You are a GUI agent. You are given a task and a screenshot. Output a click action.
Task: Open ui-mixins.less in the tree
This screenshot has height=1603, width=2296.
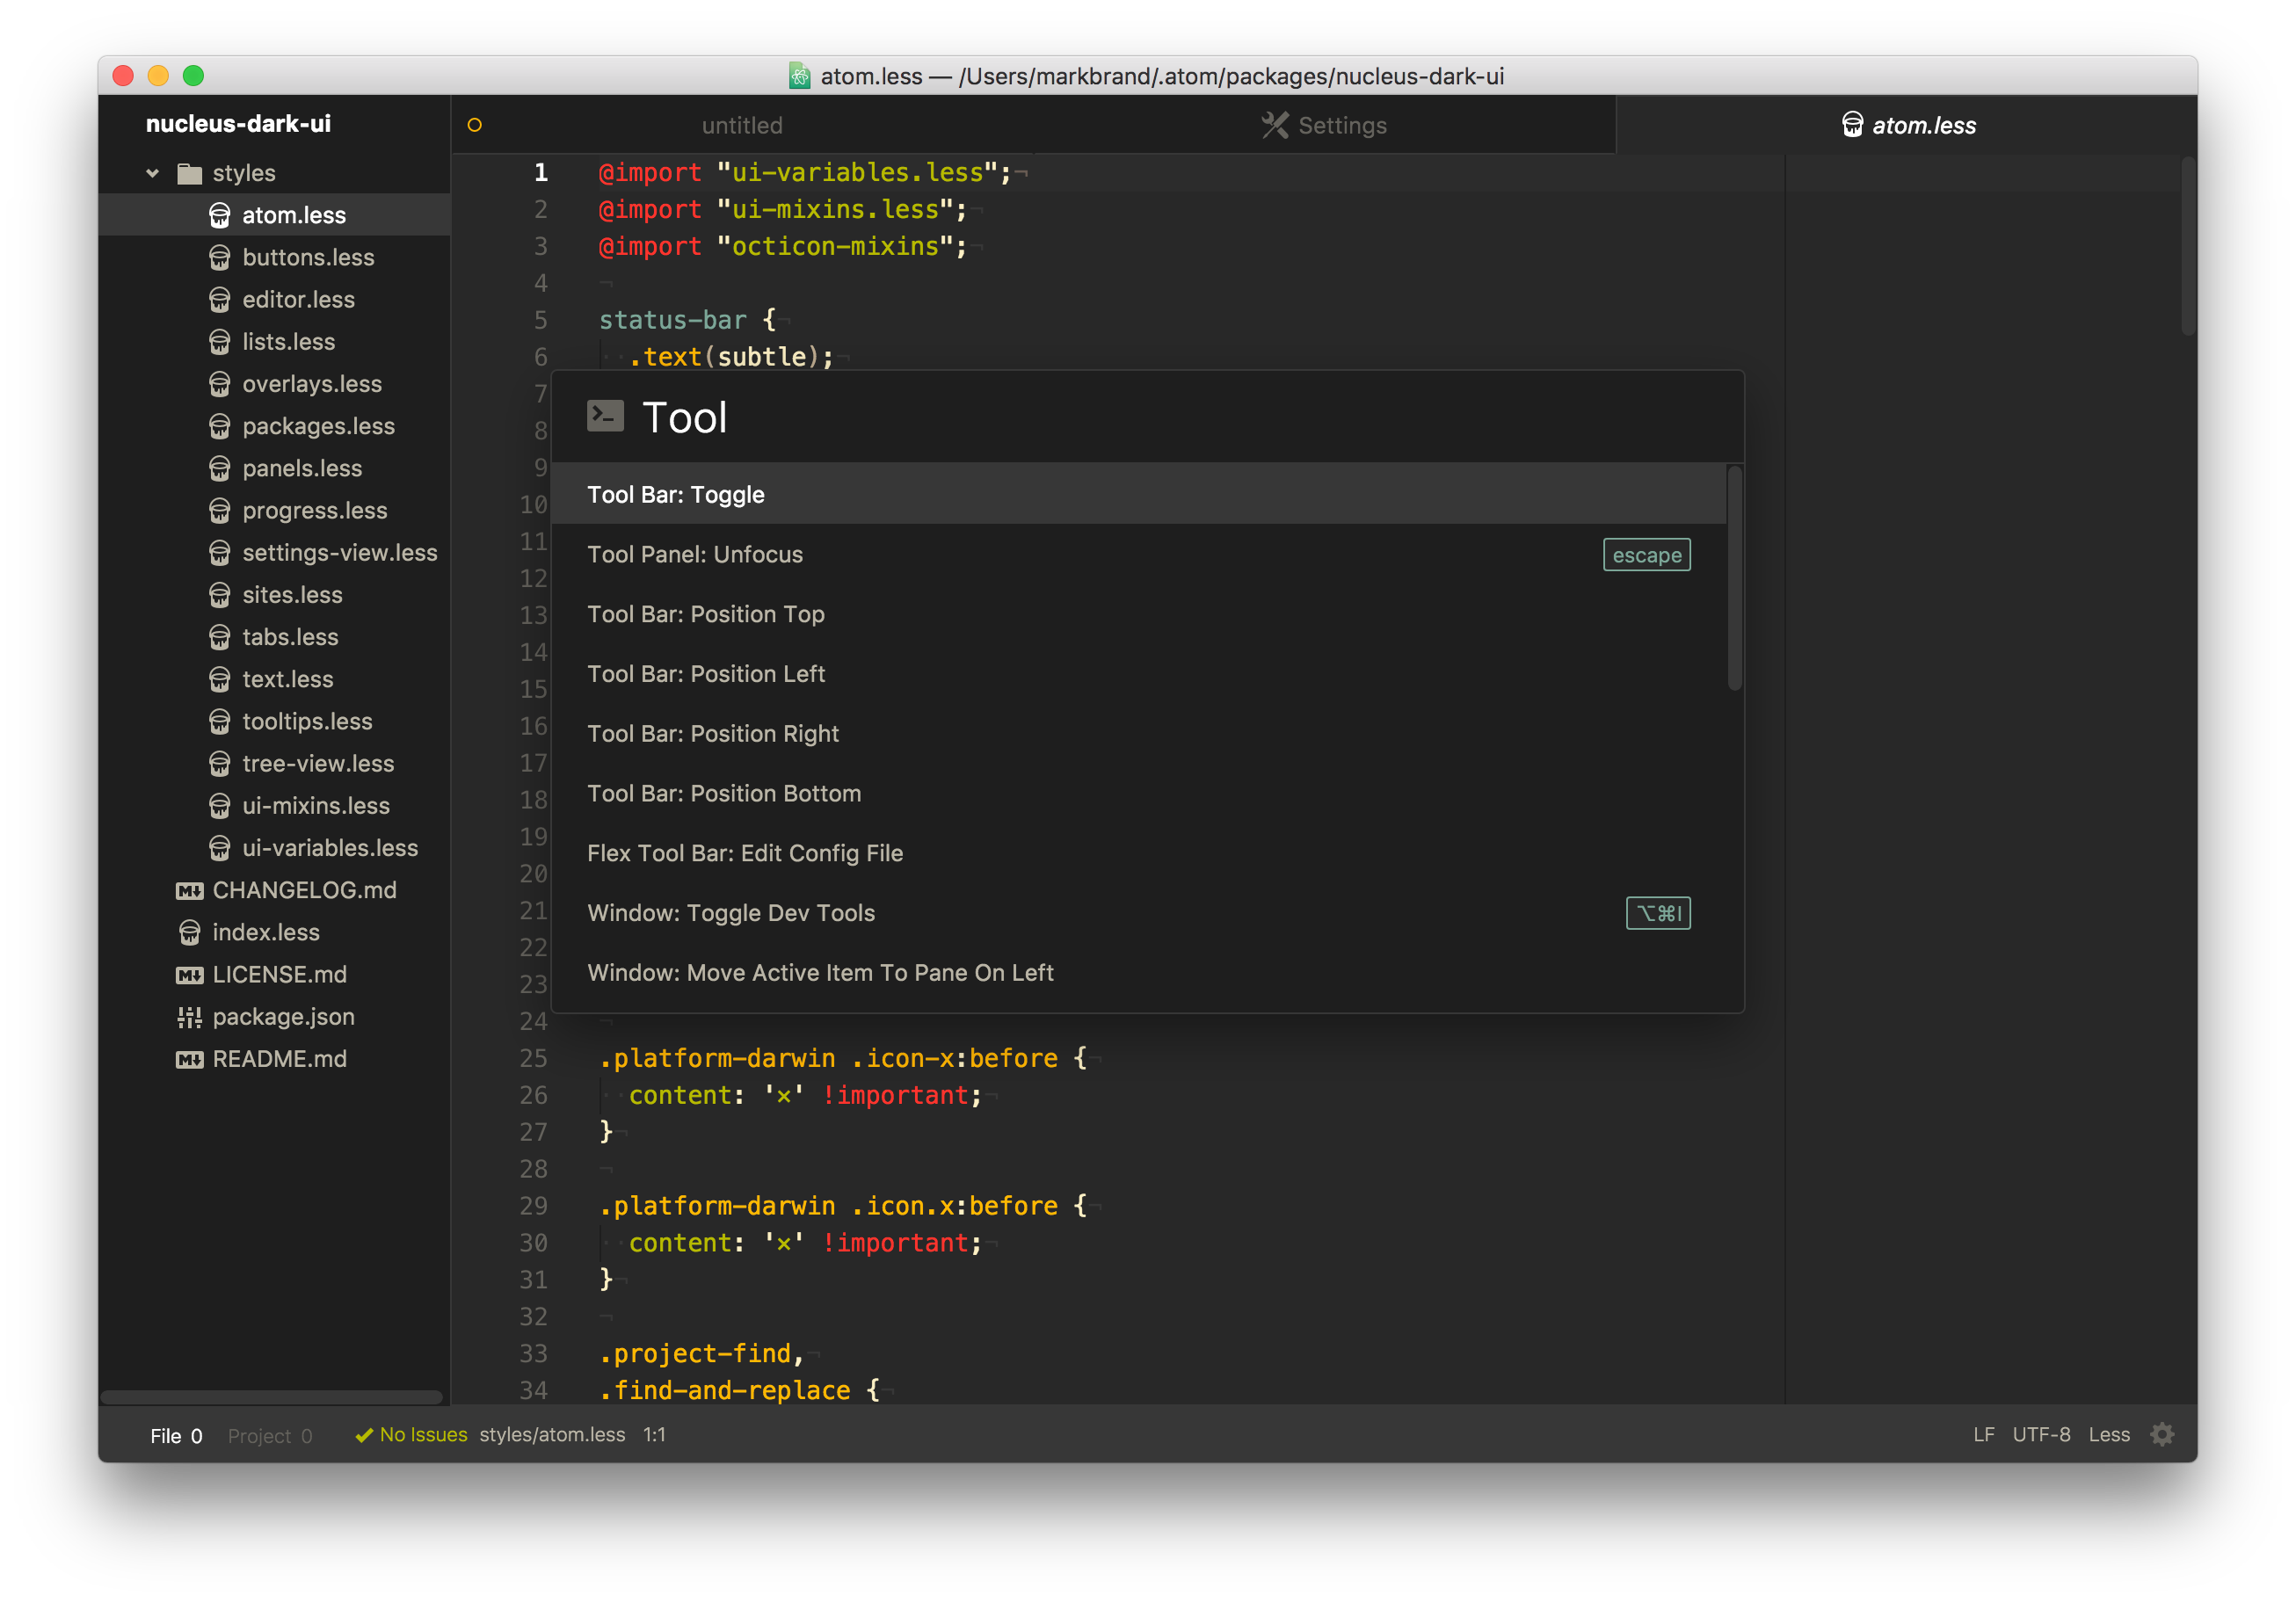274,806
